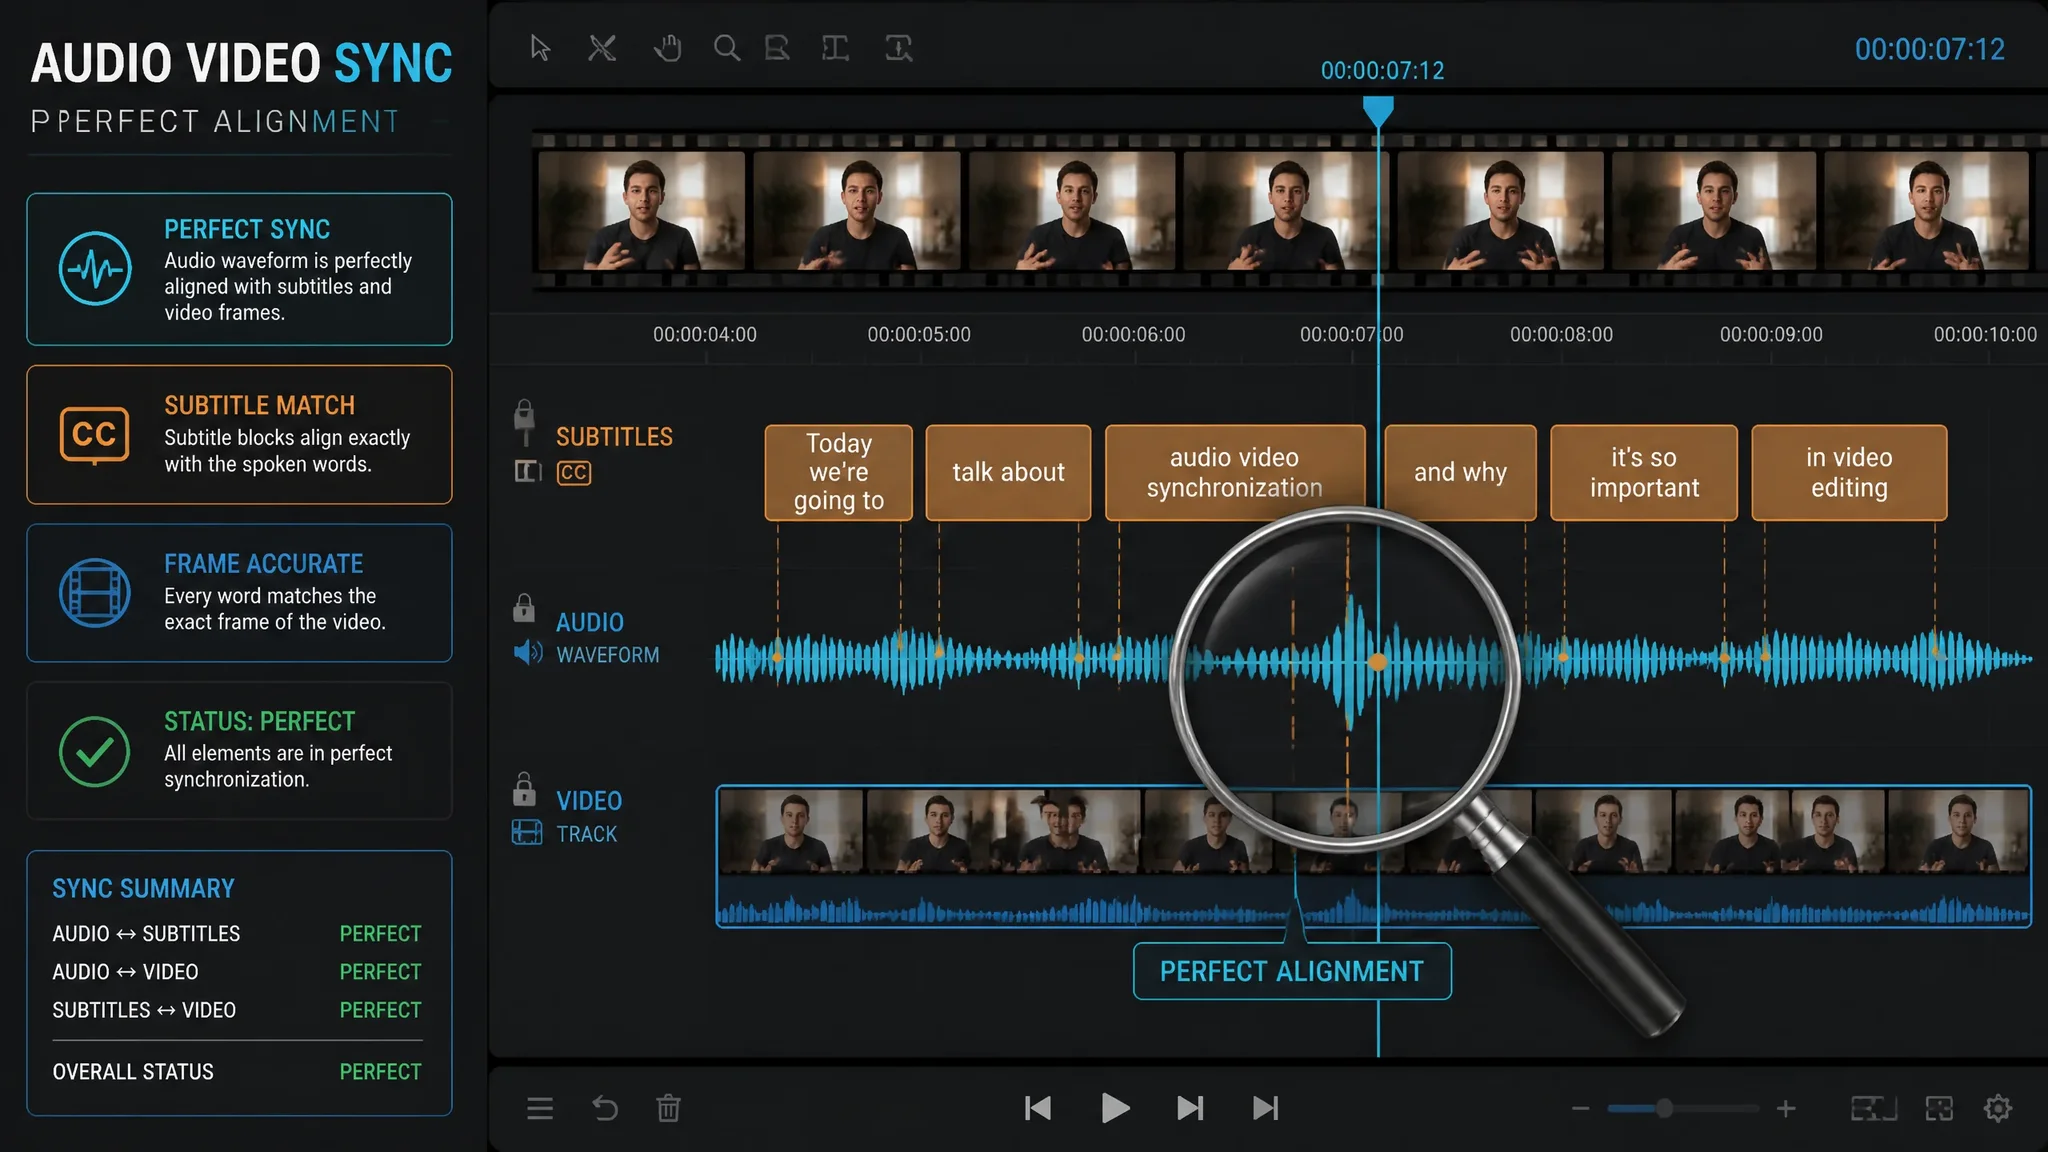
Task: Choose the magnifier zoom tool in toolbar
Action: click(727, 48)
